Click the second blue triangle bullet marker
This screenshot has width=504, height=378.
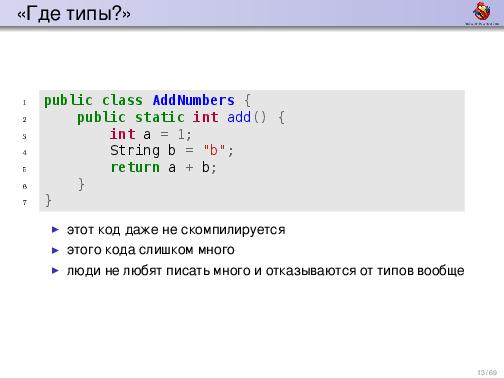tap(55, 250)
